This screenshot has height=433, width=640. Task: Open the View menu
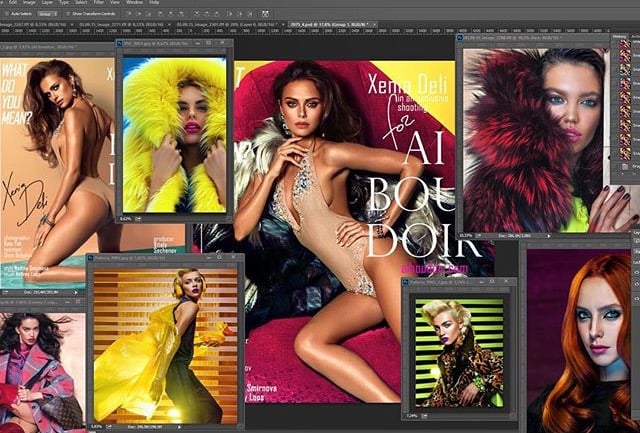tap(115, 2)
